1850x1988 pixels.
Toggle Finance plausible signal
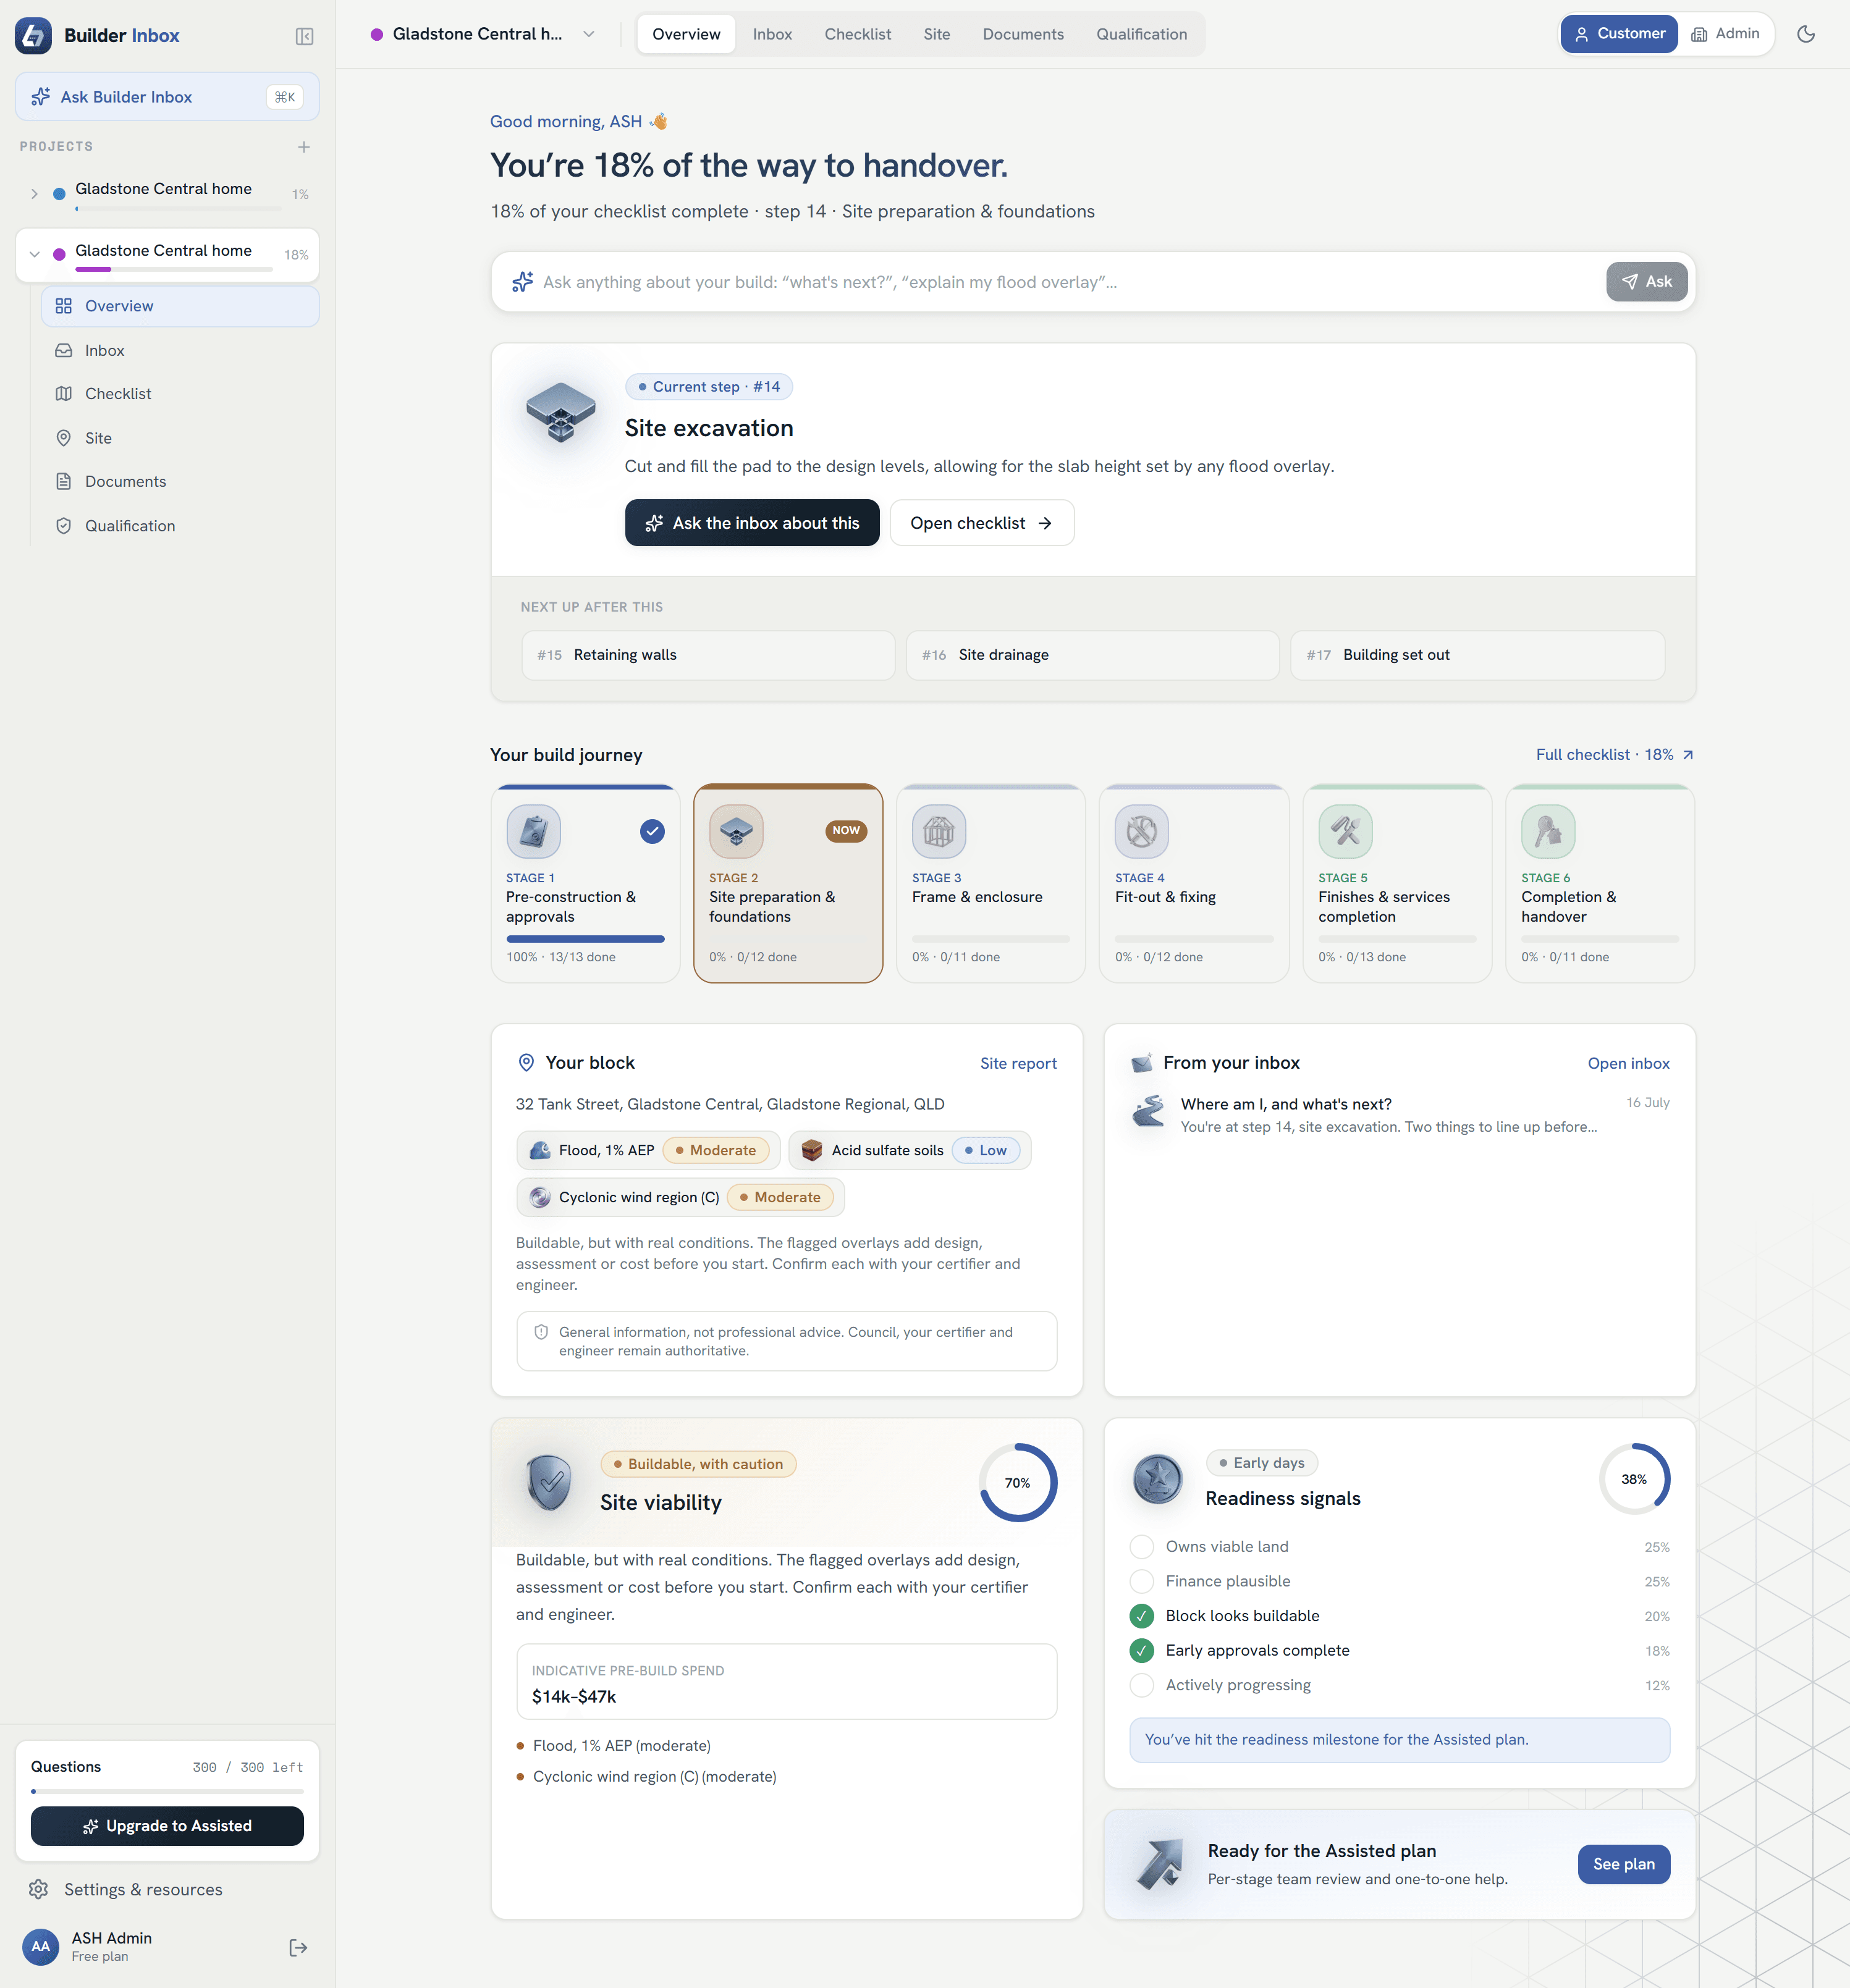coord(1141,1581)
